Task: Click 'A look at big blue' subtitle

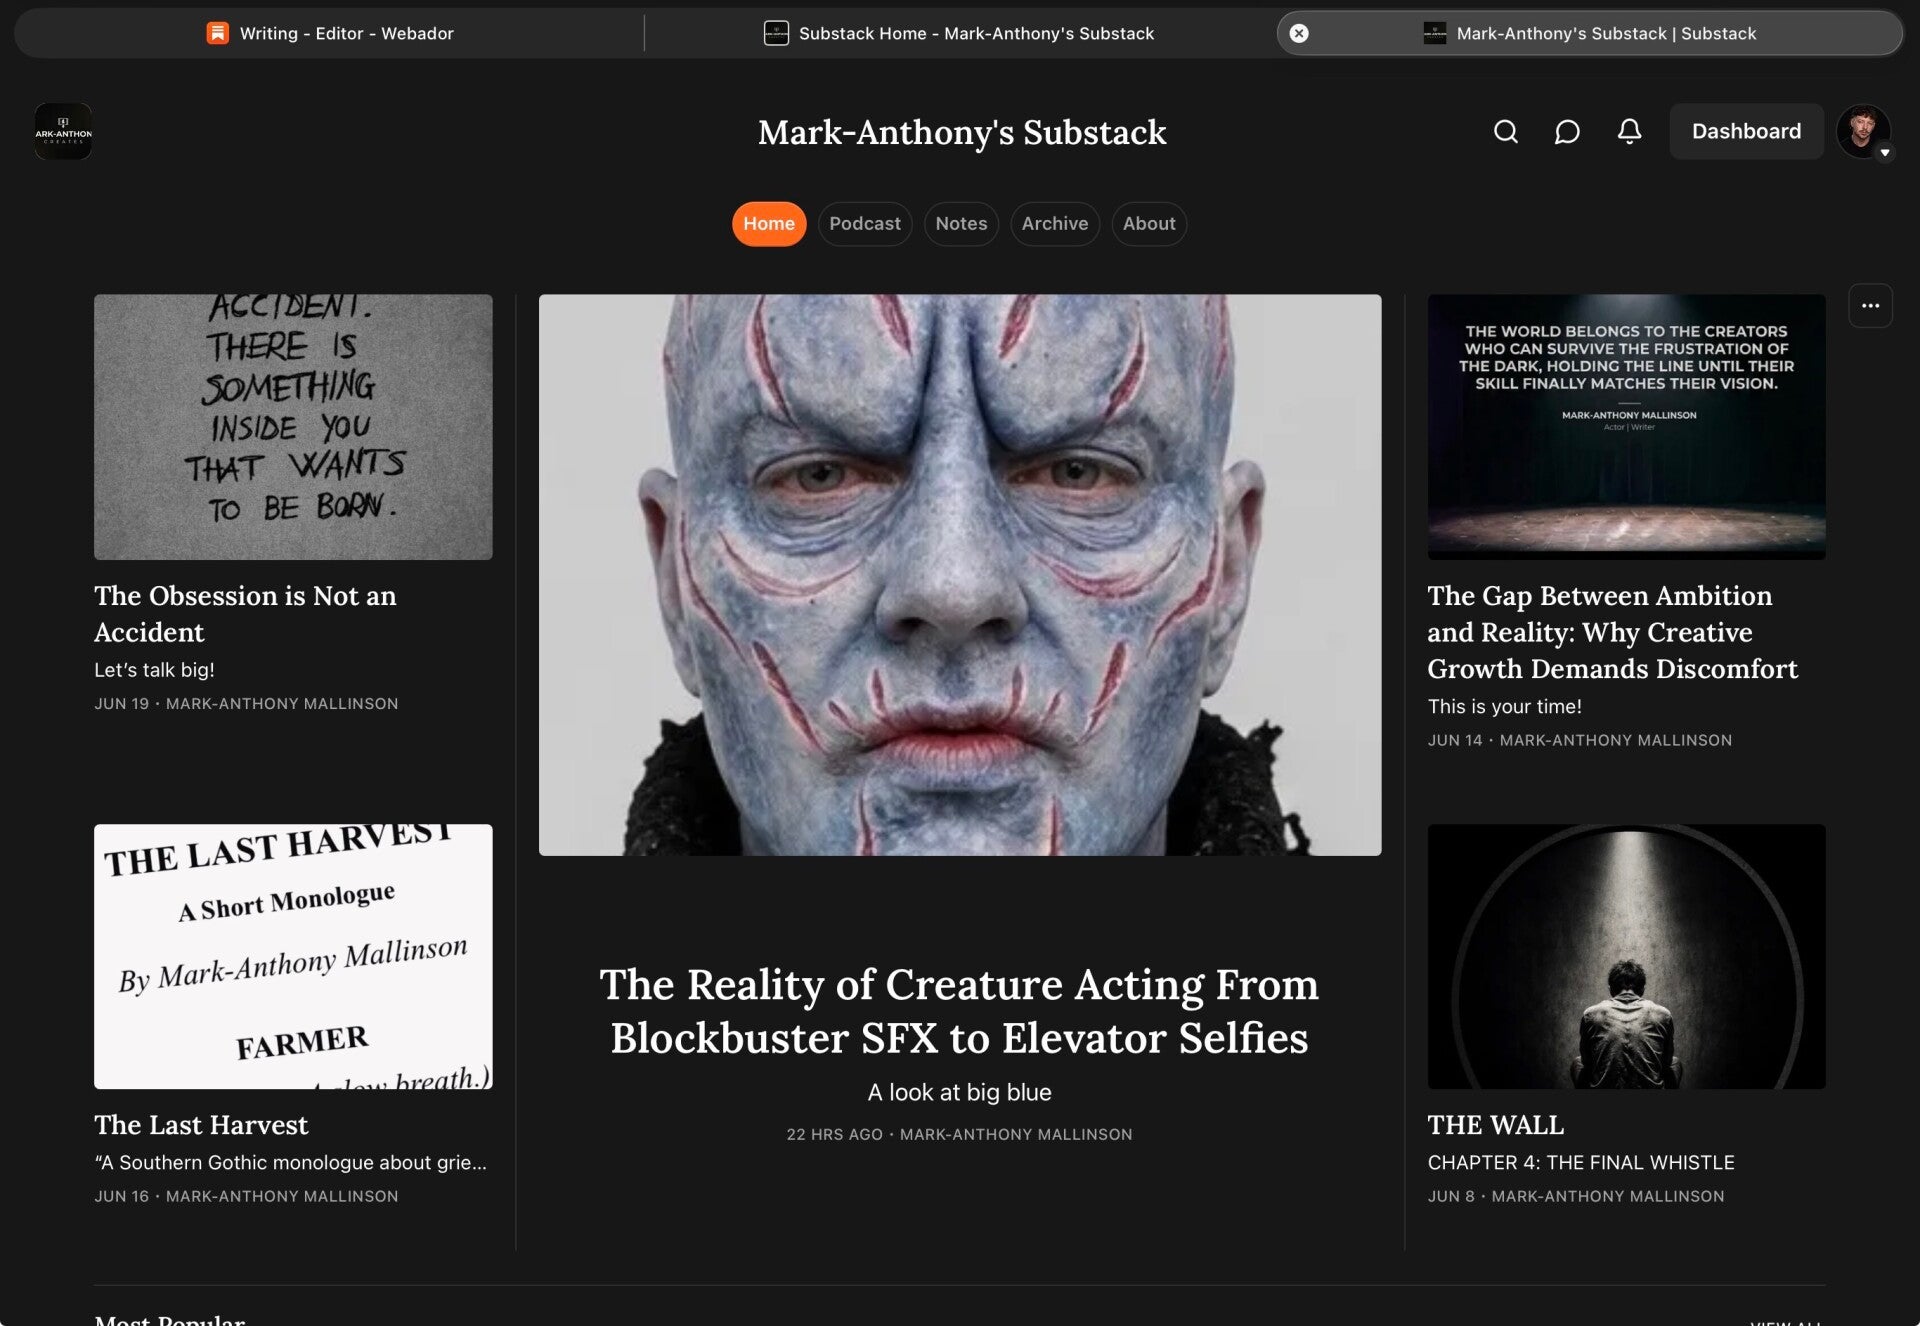Action: click(959, 1092)
